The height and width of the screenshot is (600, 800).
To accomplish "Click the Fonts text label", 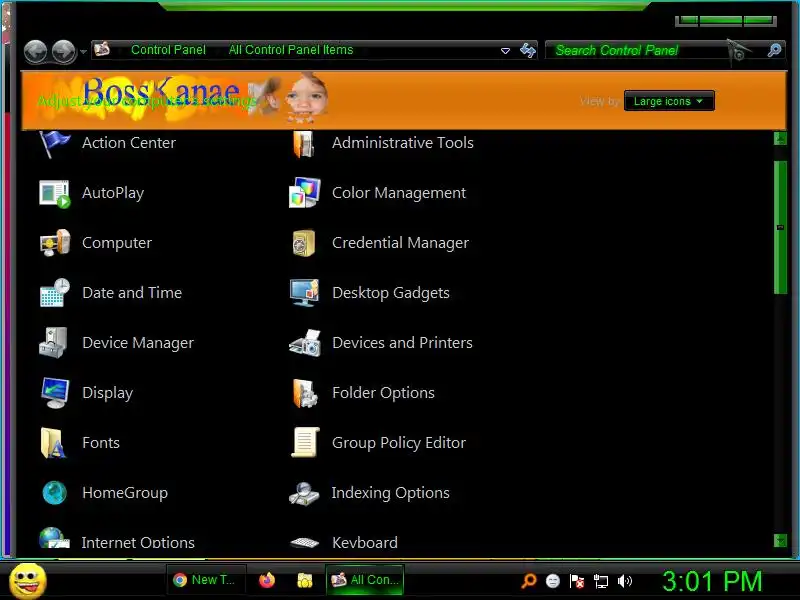I will [101, 443].
